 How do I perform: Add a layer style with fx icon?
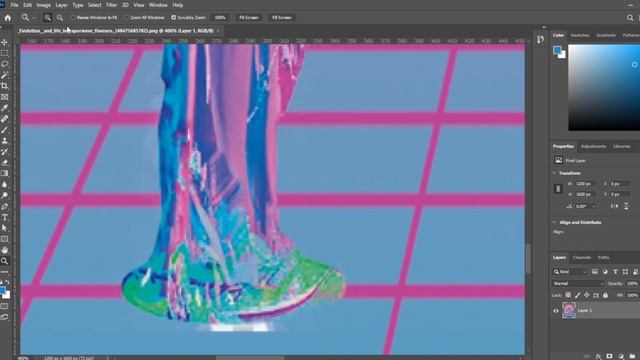[x=598, y=356]
